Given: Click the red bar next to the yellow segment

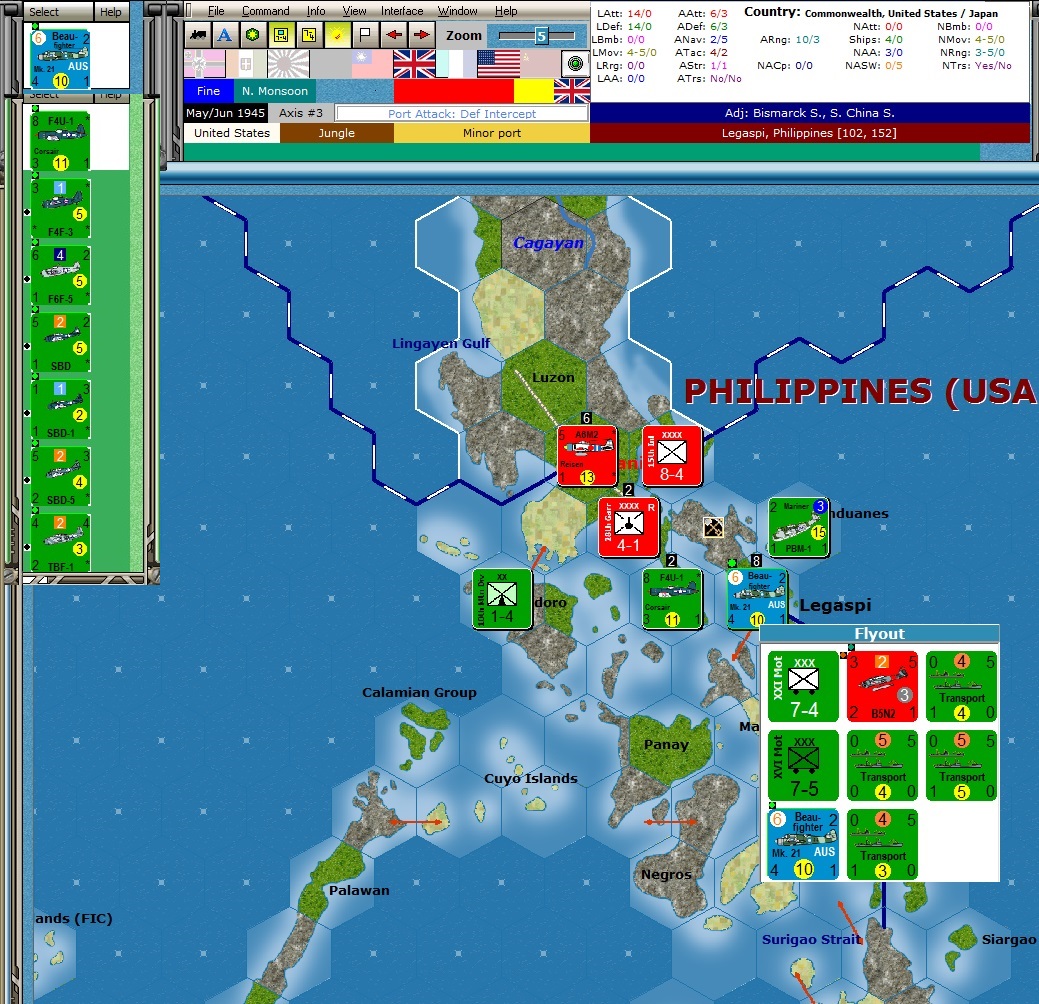Looking at the screenshot, I should (453, 91).
